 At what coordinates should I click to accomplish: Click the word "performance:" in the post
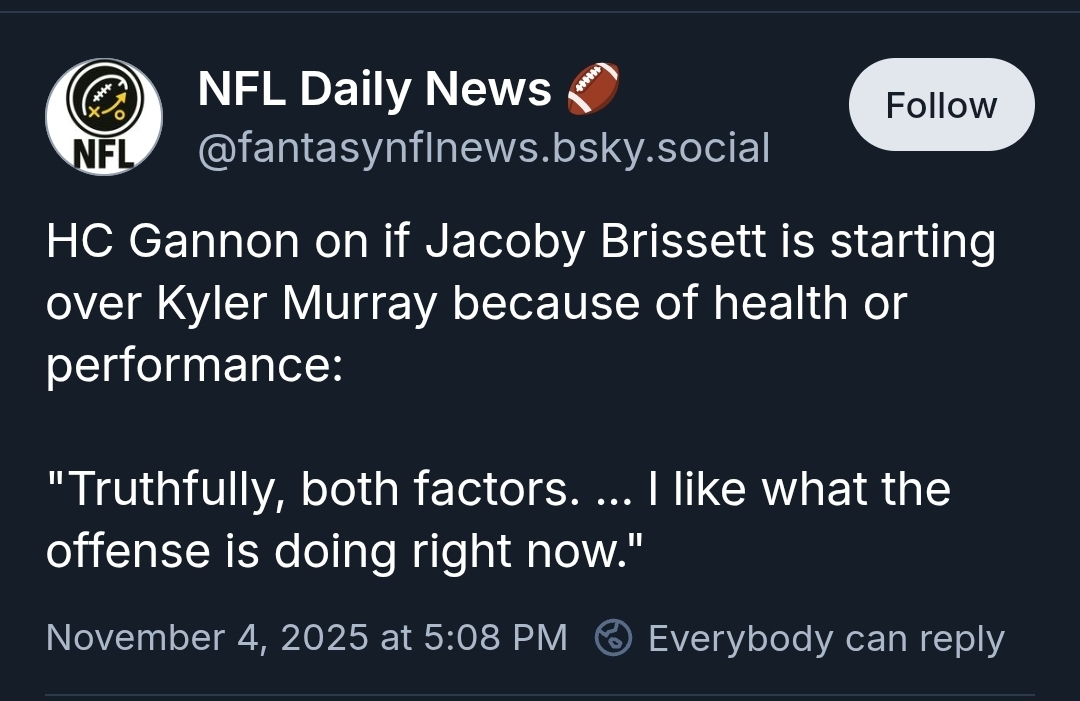coord(194,365)
